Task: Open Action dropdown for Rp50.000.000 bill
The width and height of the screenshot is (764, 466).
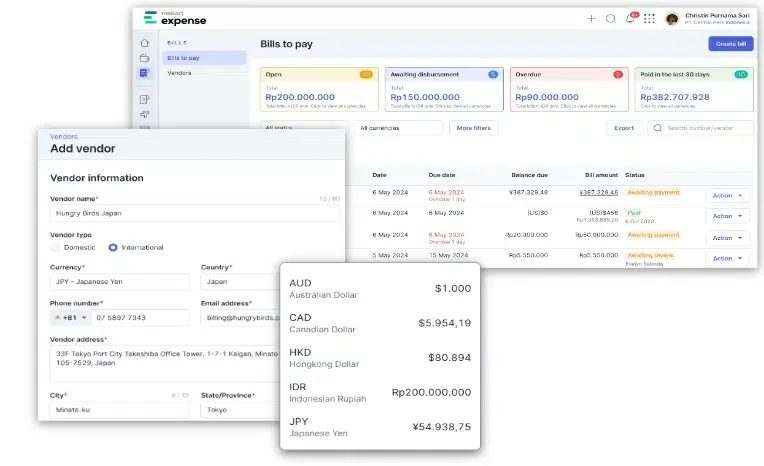Action: tap(727, 238)
